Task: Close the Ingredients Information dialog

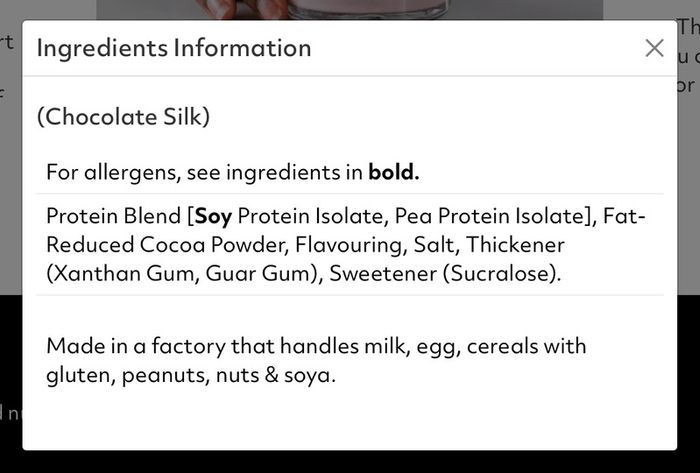Action: 654,48
